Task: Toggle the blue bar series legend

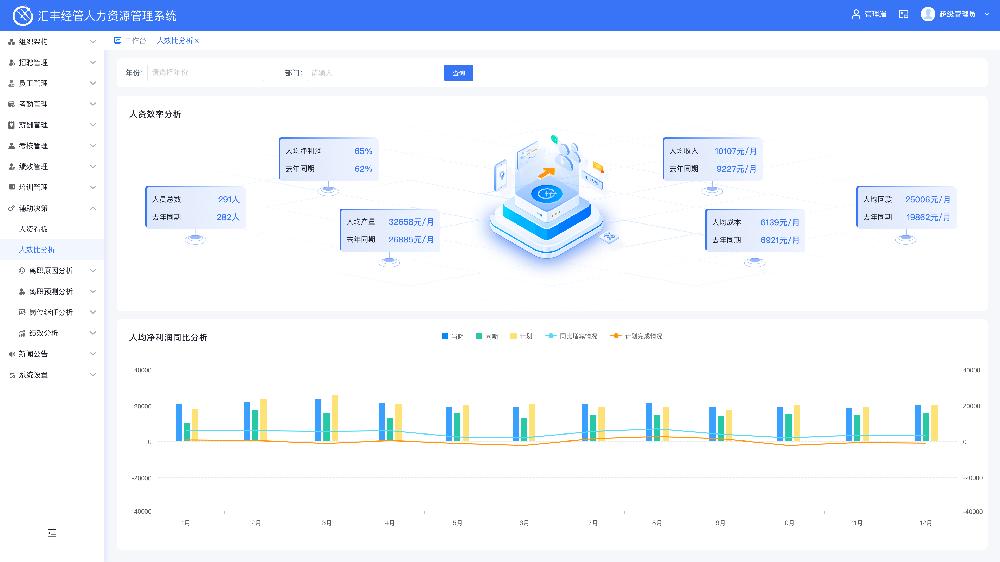Action: tap(452, 336)
